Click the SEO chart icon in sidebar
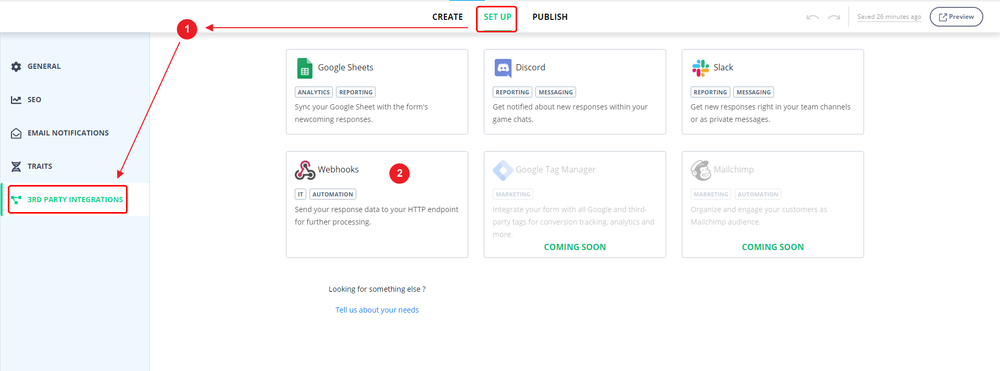The height and width of the screenshot is (371, 1000). pyautogui.click(x=16, y=100)
